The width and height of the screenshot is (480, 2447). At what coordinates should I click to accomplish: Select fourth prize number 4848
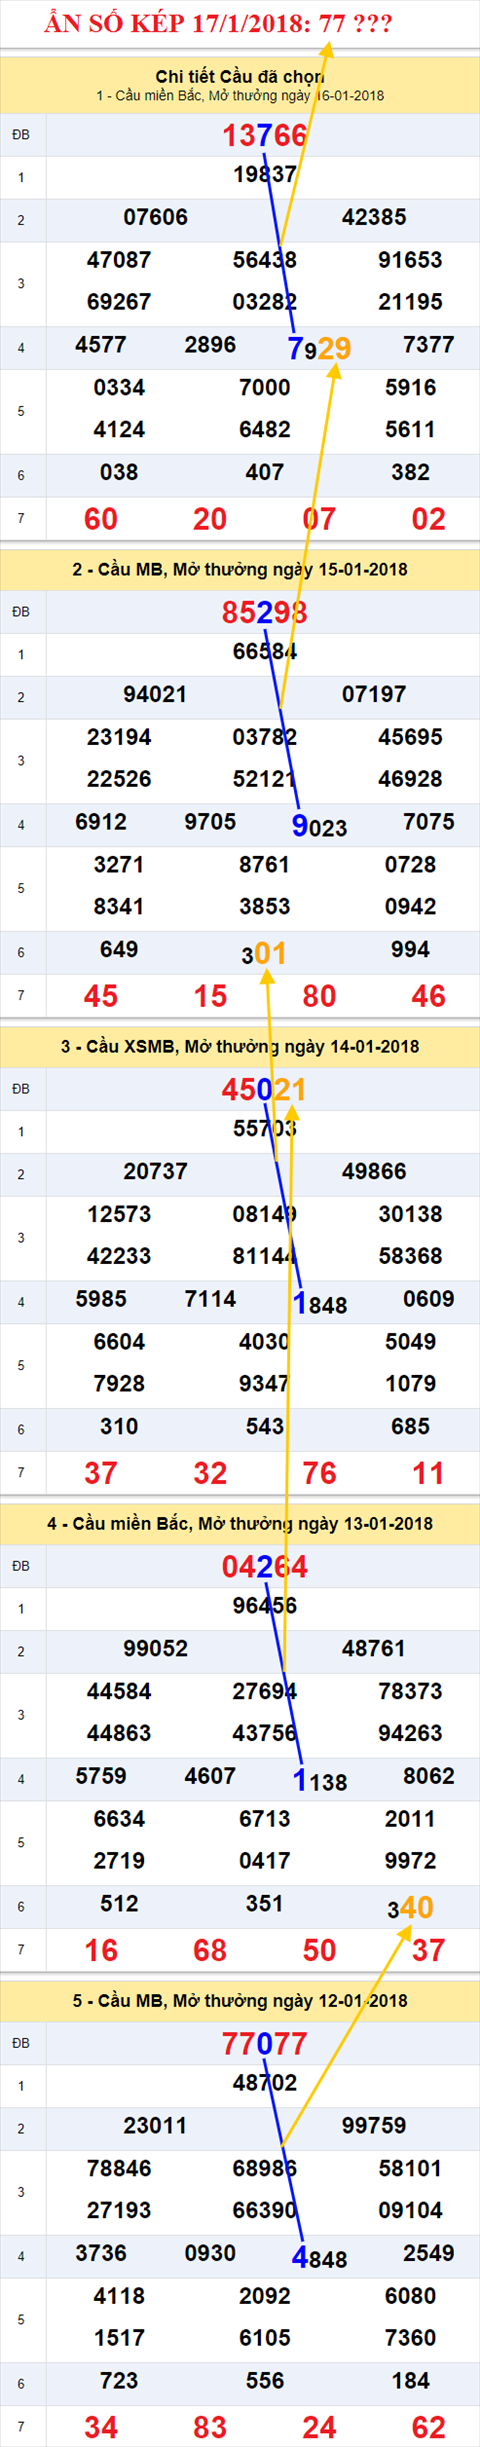[x=319, y=2257]
